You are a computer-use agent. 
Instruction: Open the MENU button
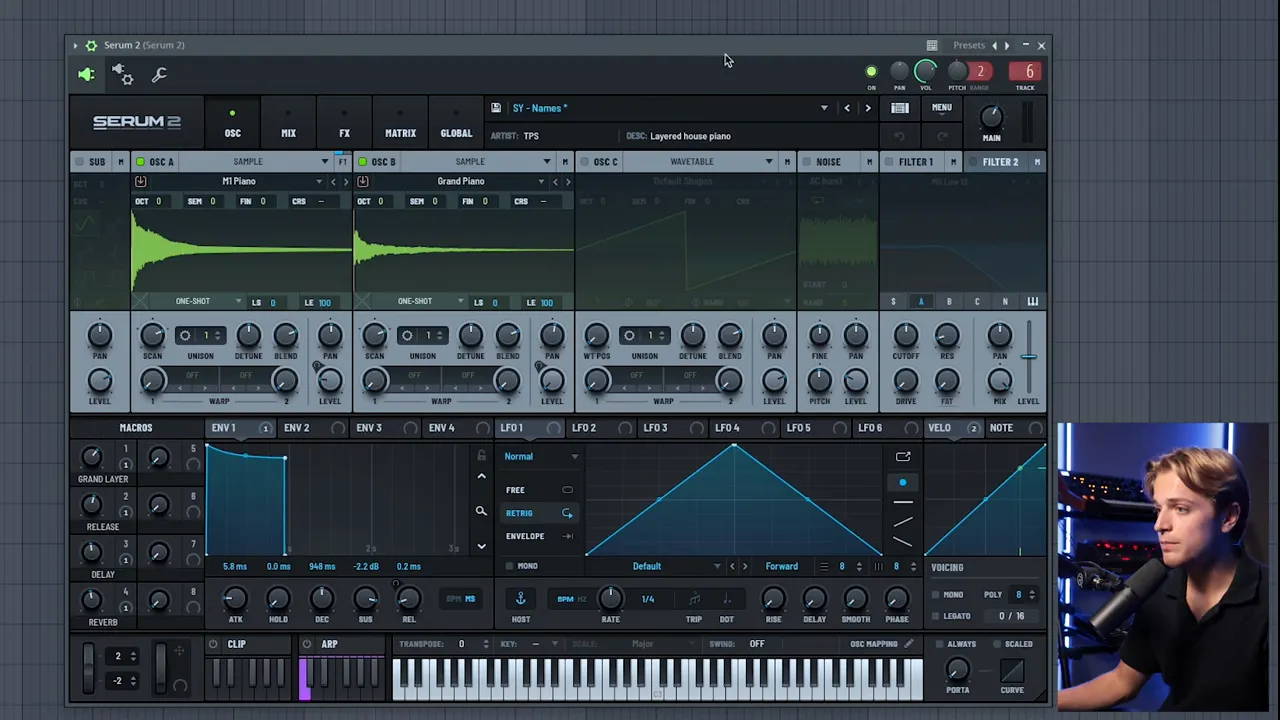[942, 108]
